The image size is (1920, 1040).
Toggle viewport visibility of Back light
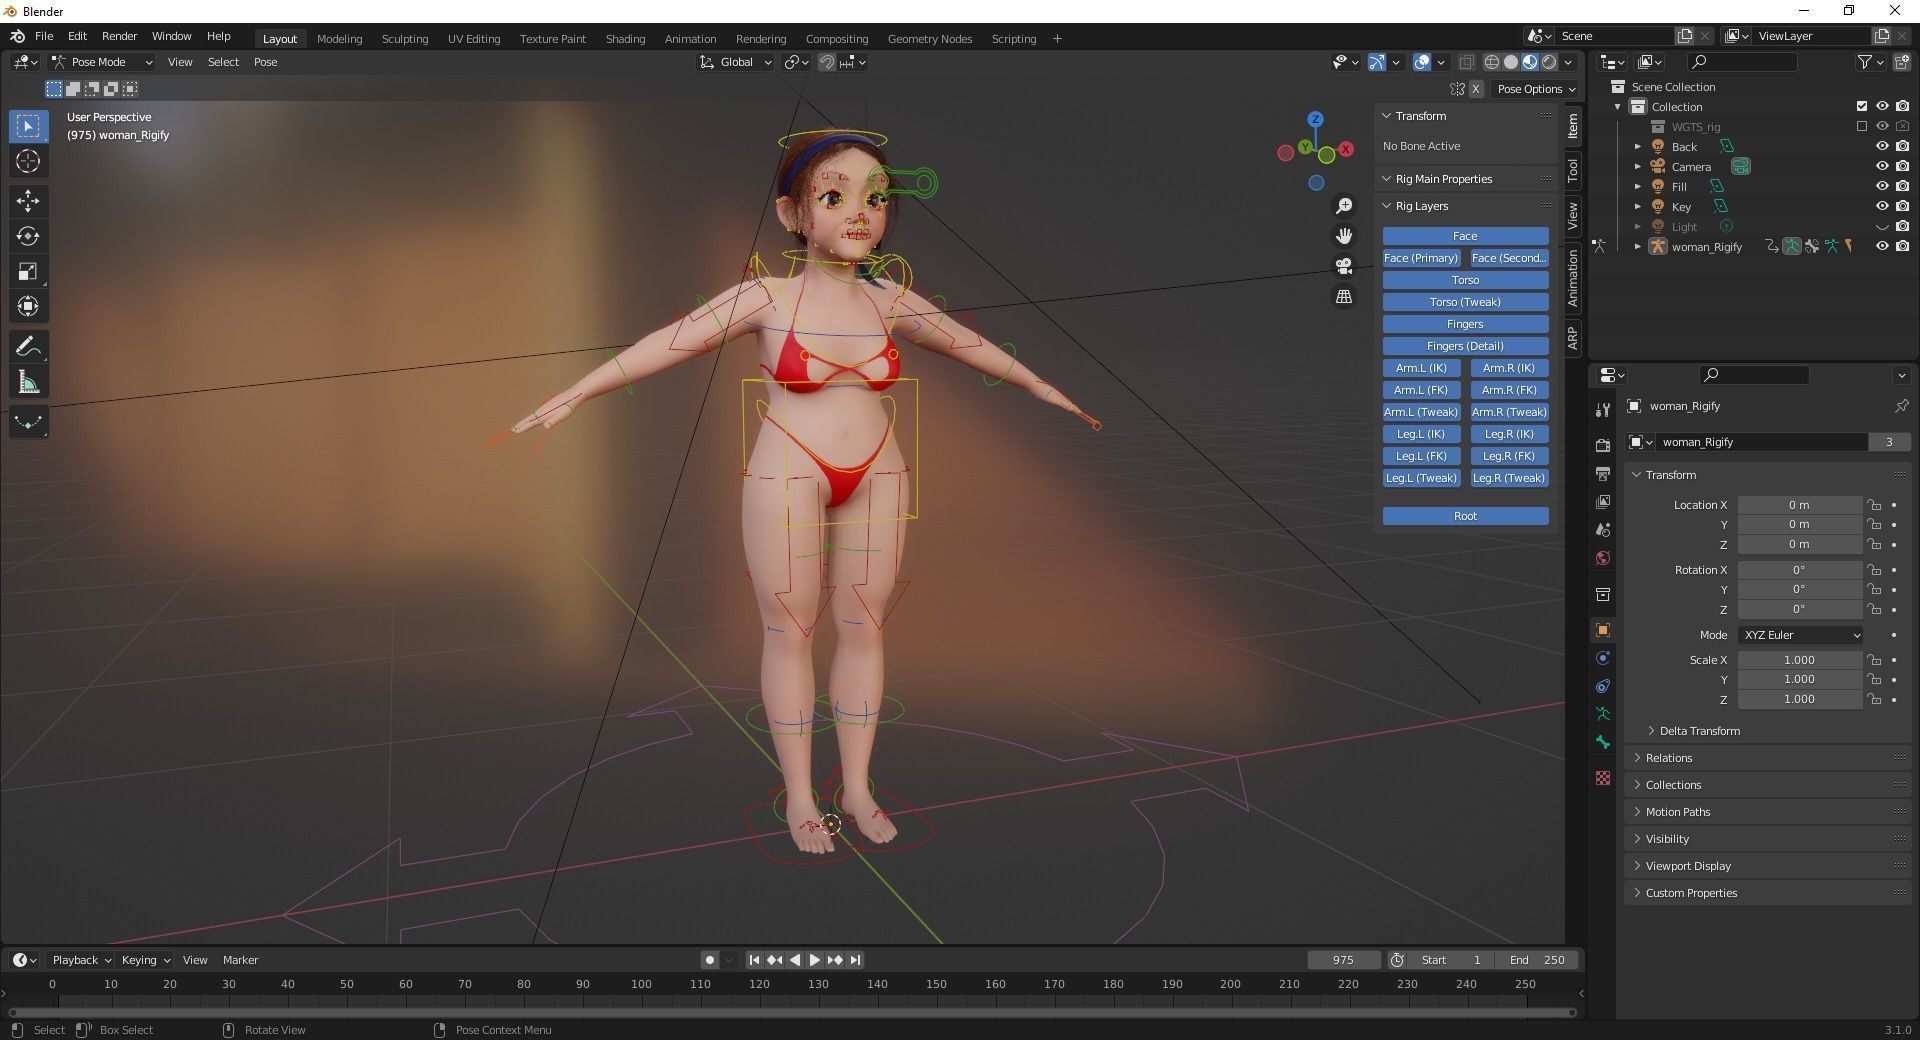point(1882,147)
